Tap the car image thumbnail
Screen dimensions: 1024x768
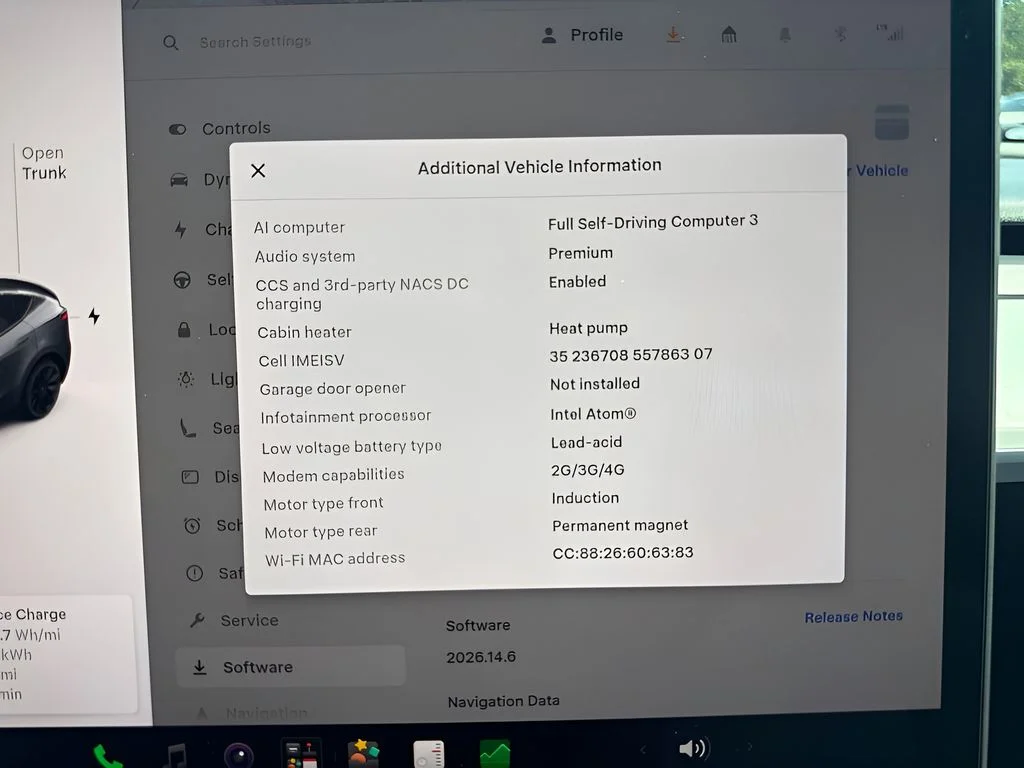(x=35, y=349)
